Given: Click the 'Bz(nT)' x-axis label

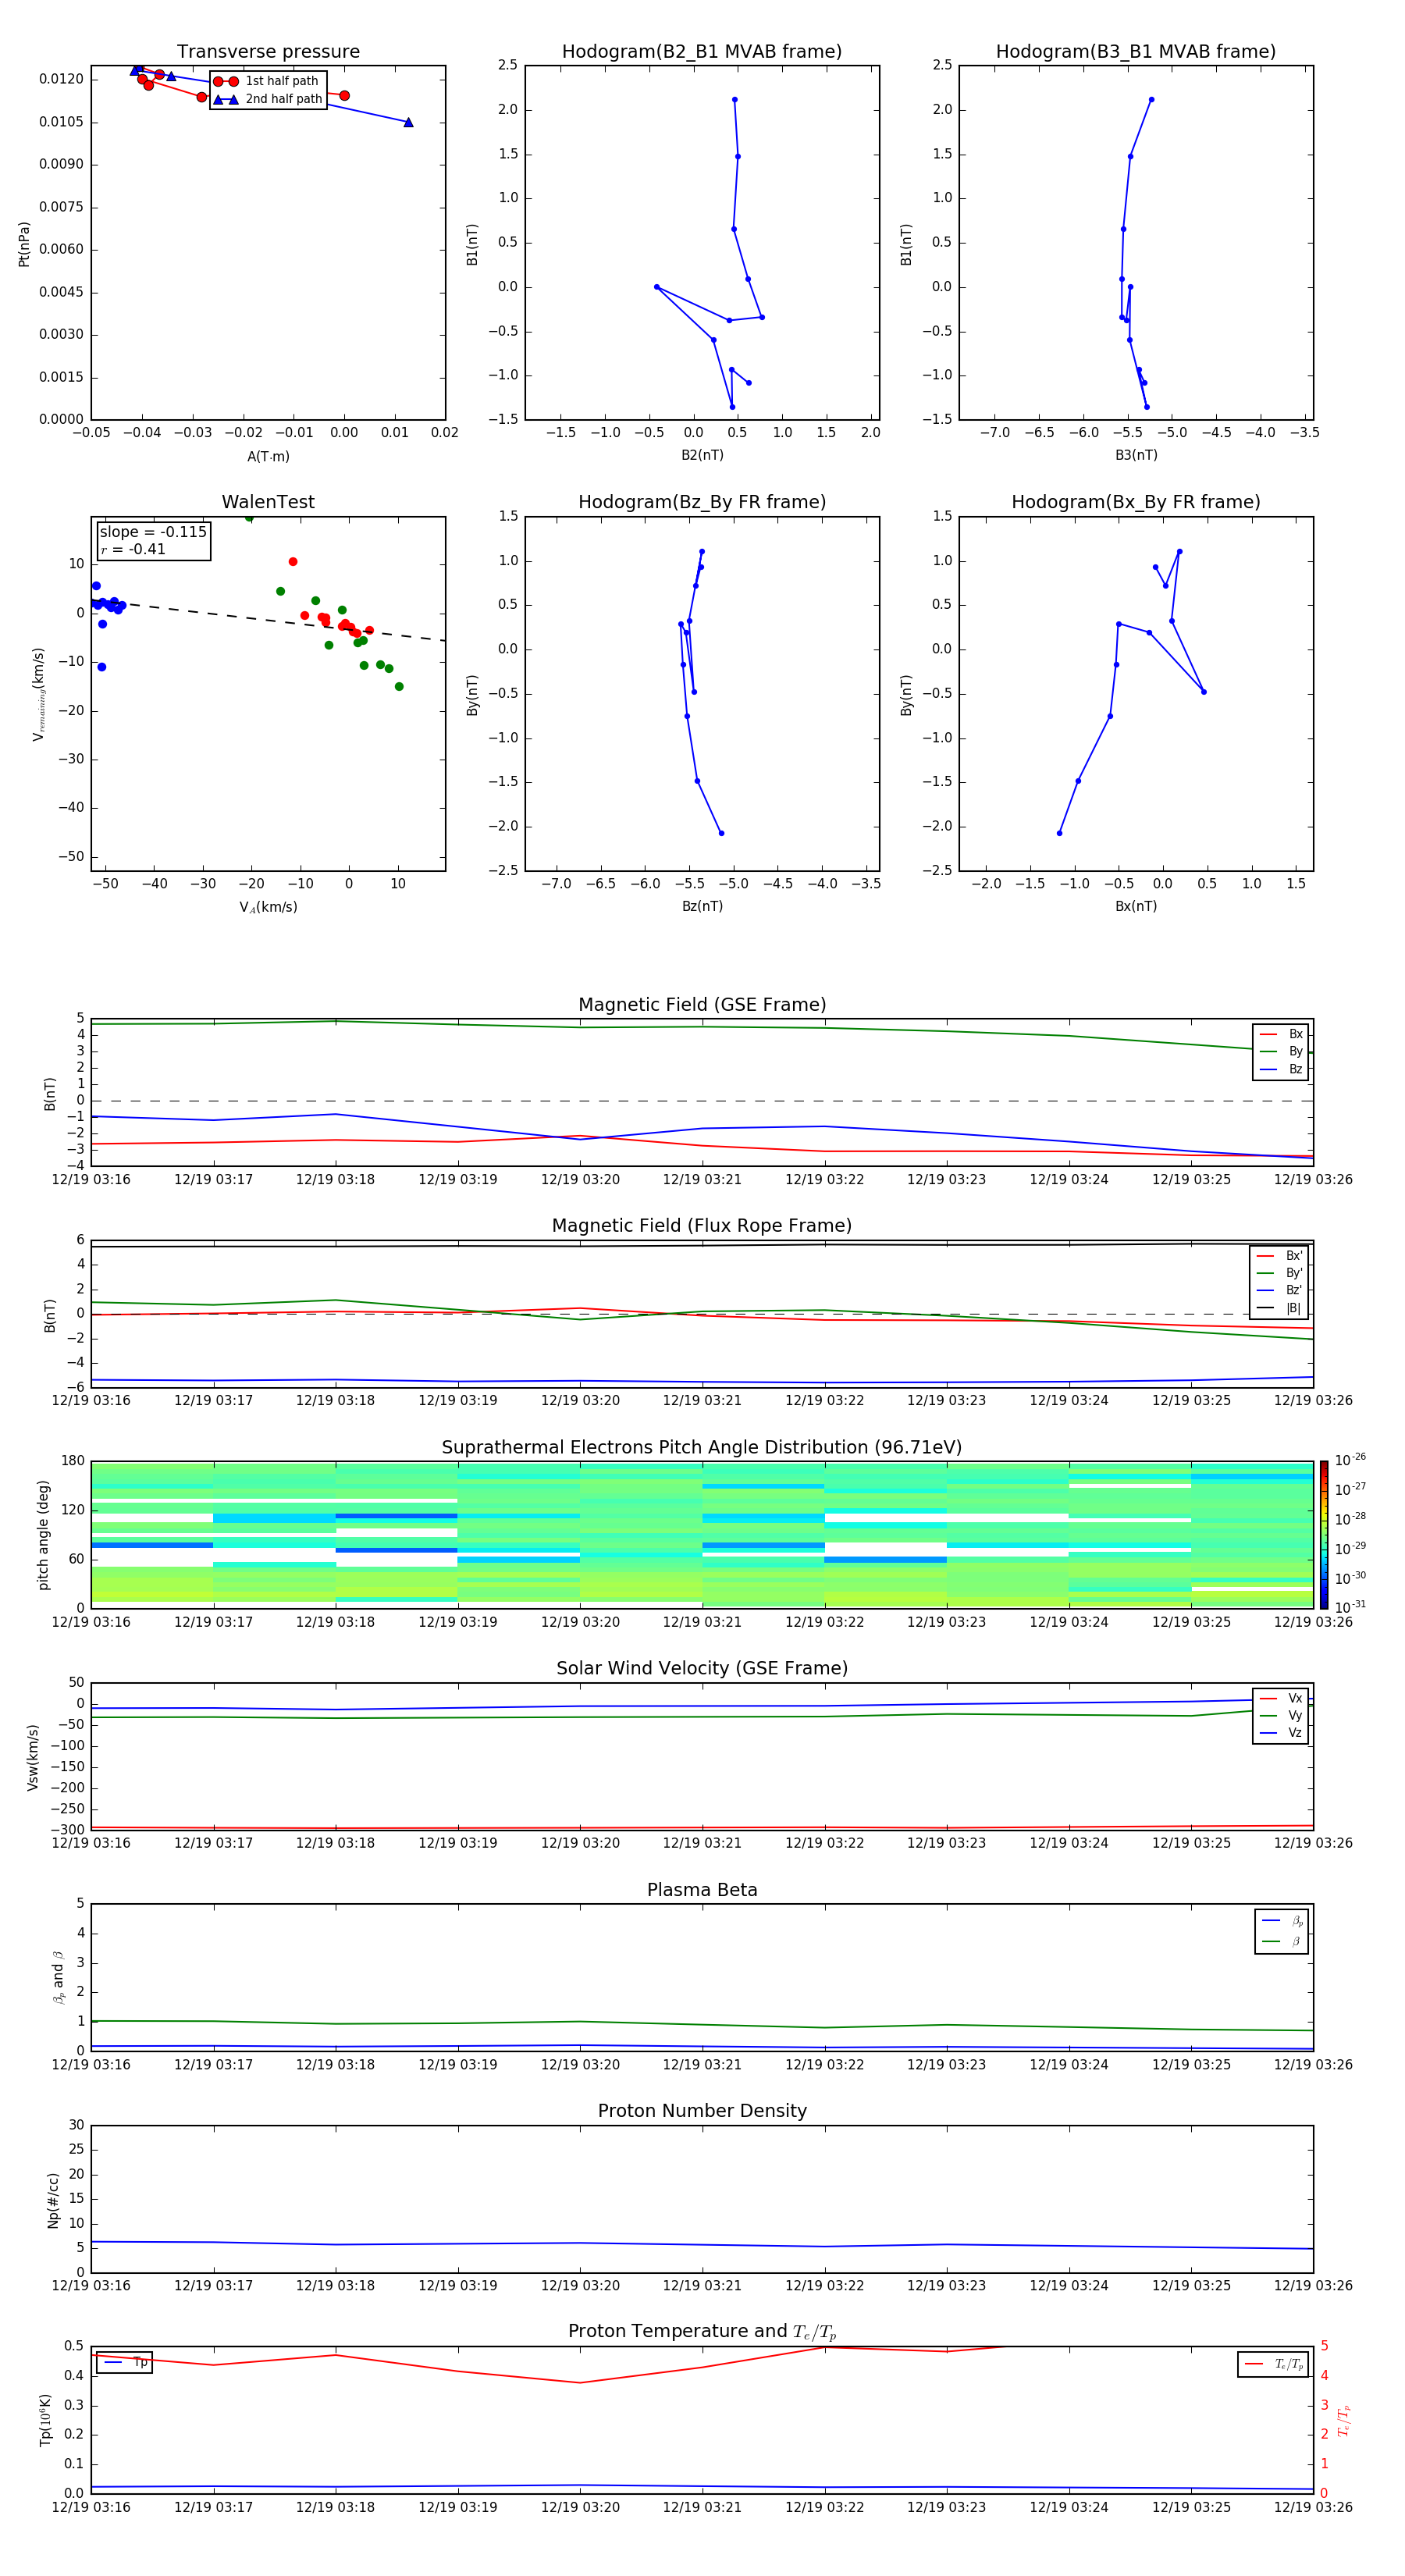Looking at the screenshot, I should pos(702,906).
